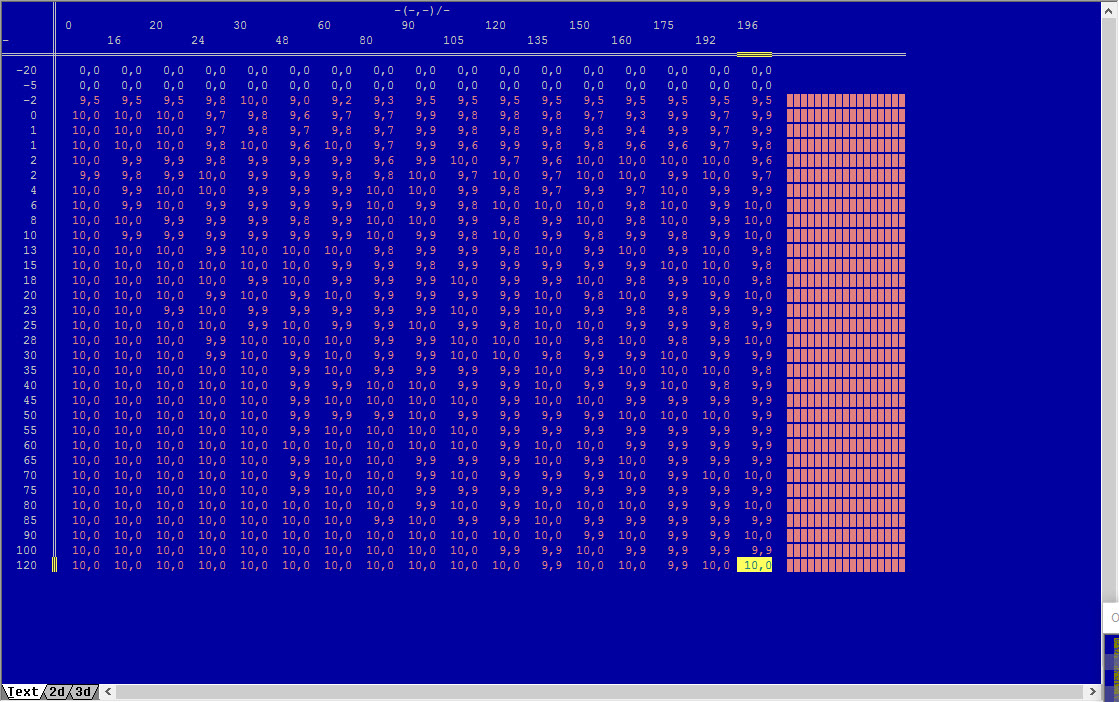This screenshot has height=702, width=1119.
Task: Click the pink bar beside row -2
Action: click(845, 100)
